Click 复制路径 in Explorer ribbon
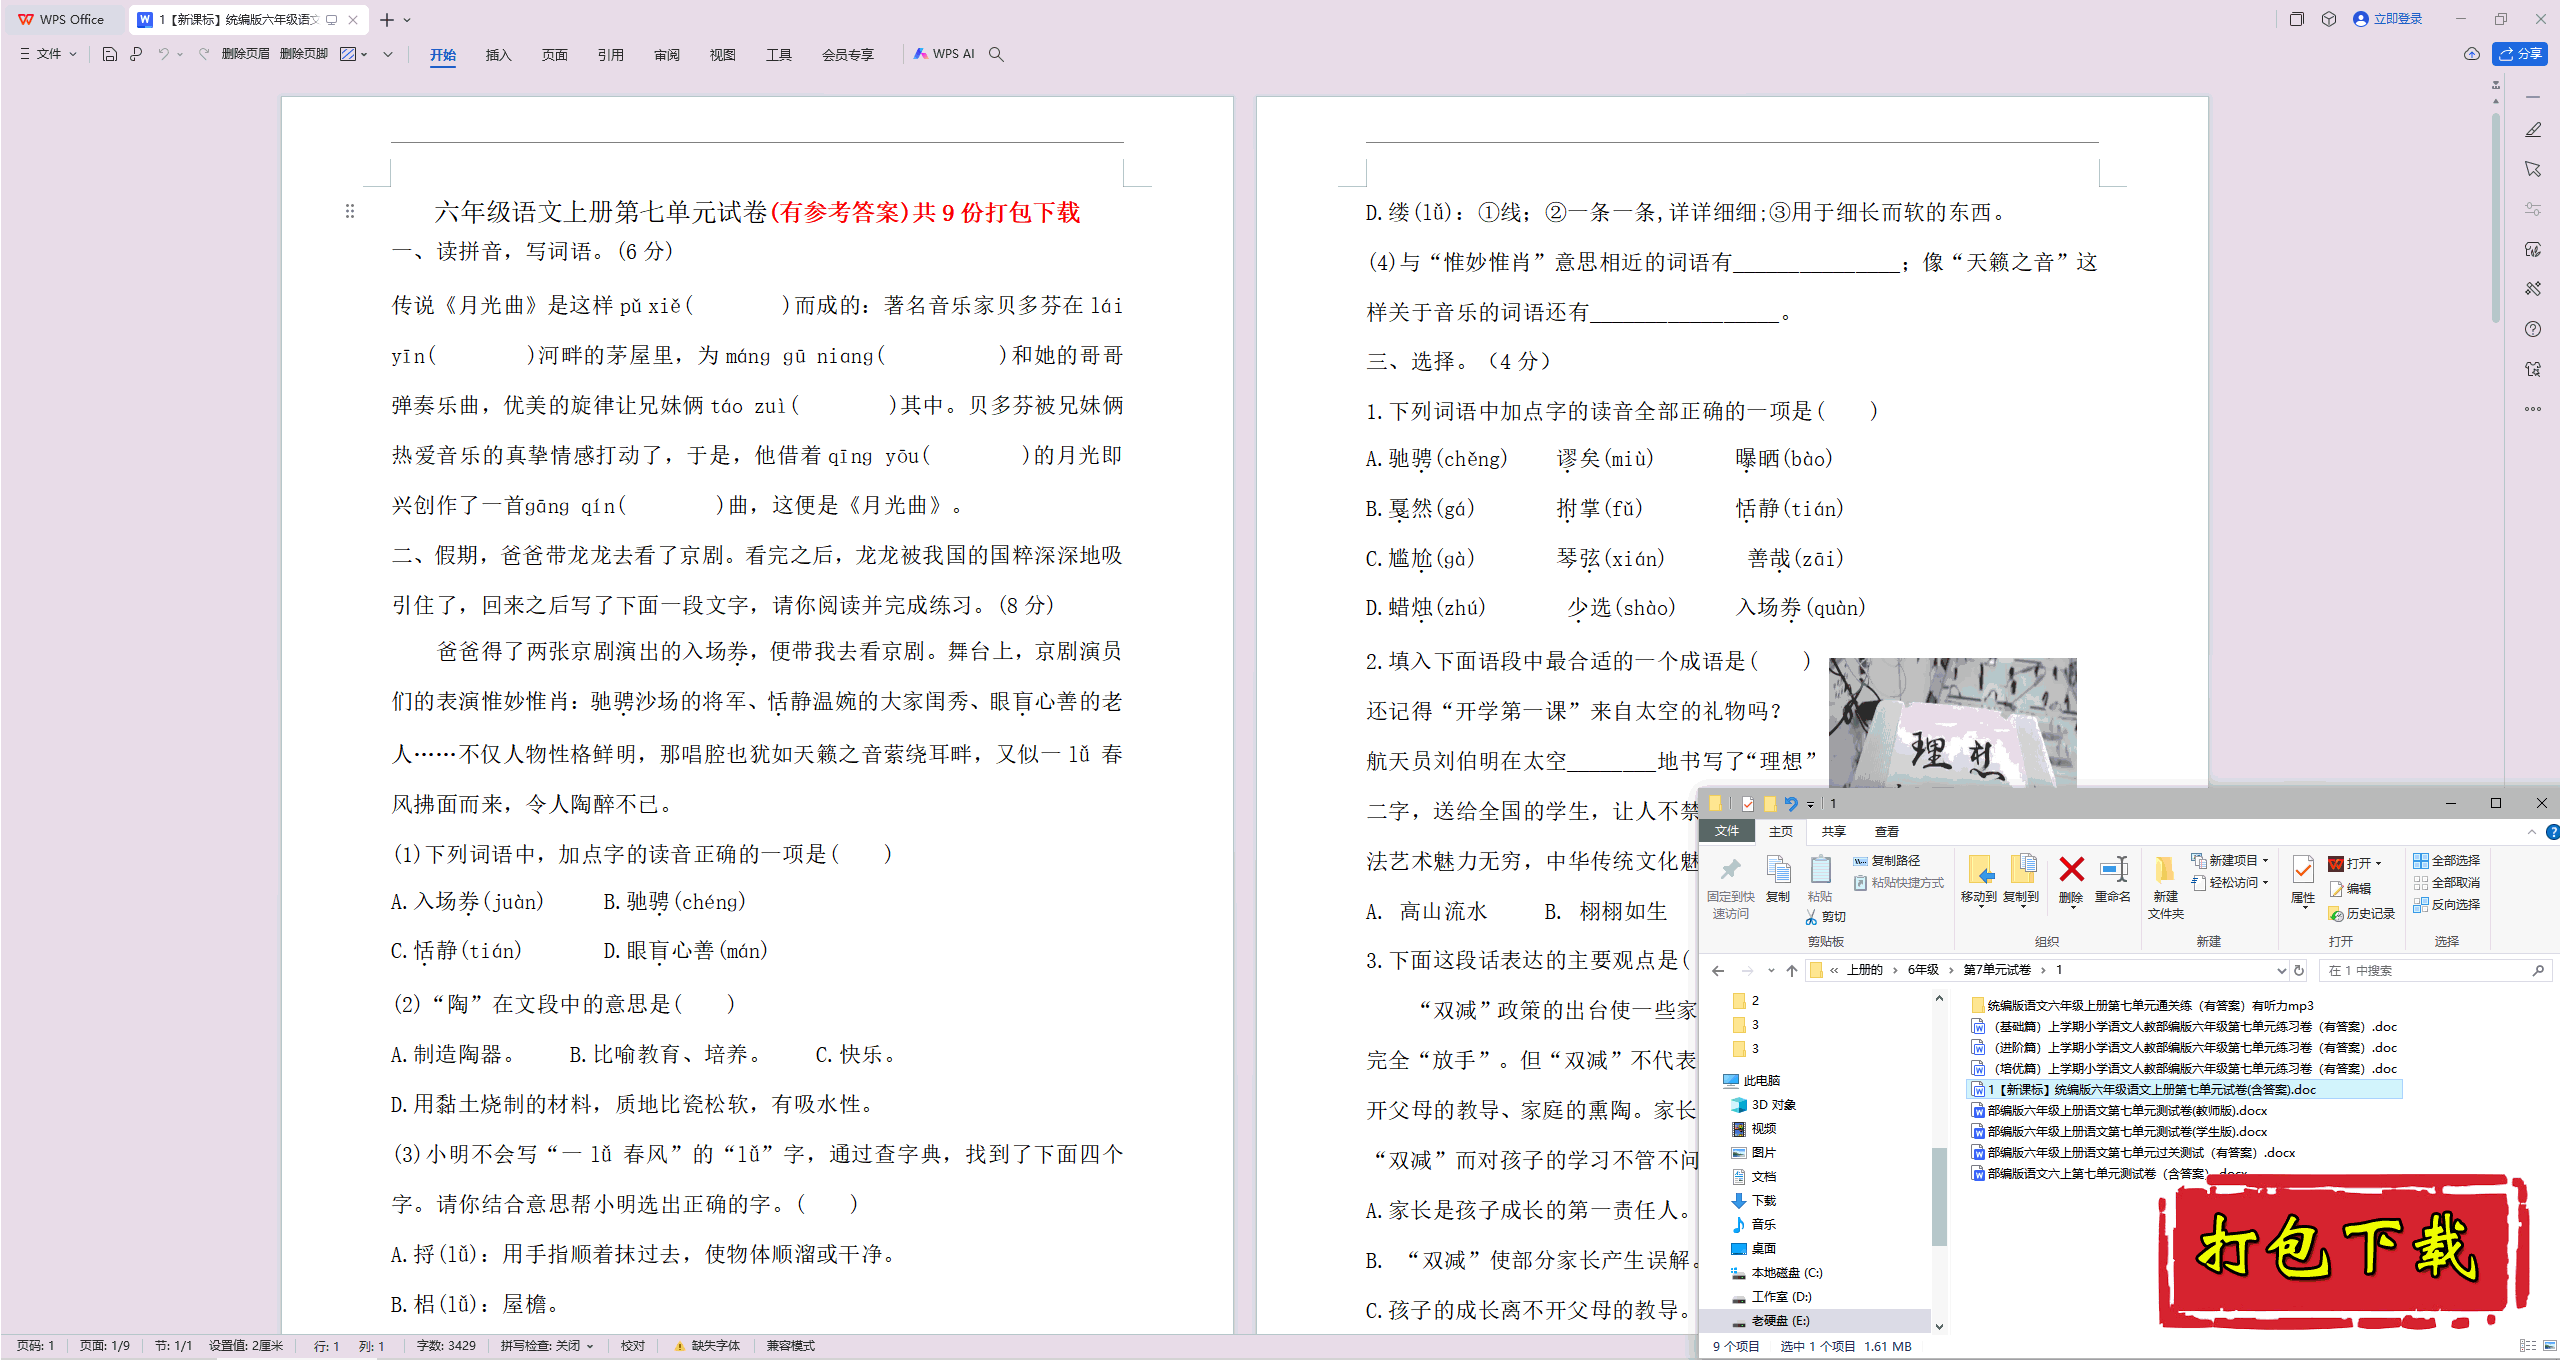 [x=1886, y=860]
